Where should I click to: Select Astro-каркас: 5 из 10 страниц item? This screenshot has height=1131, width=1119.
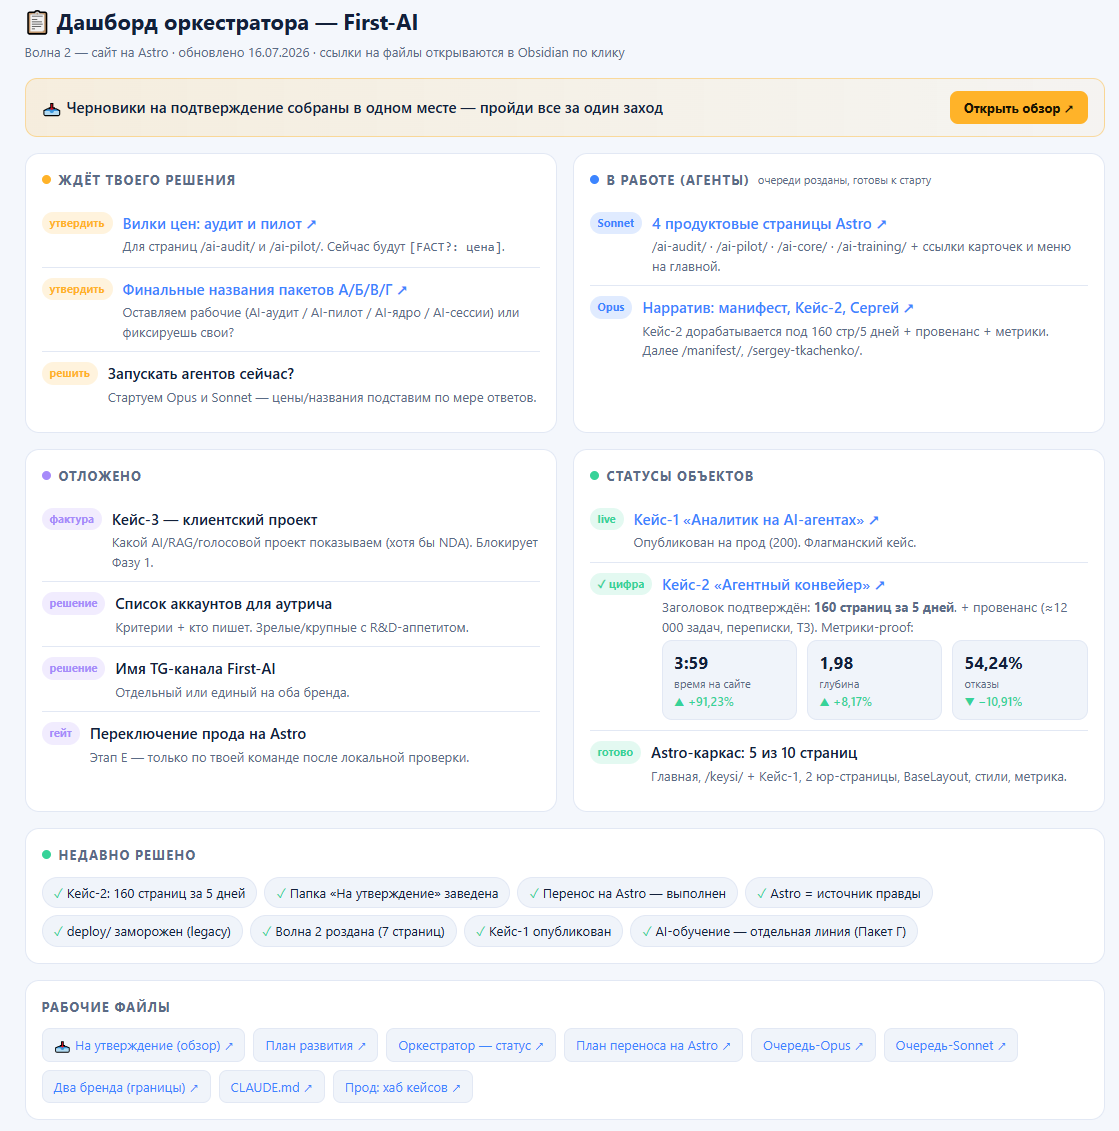pyautogui.click(x=754, y=753)
